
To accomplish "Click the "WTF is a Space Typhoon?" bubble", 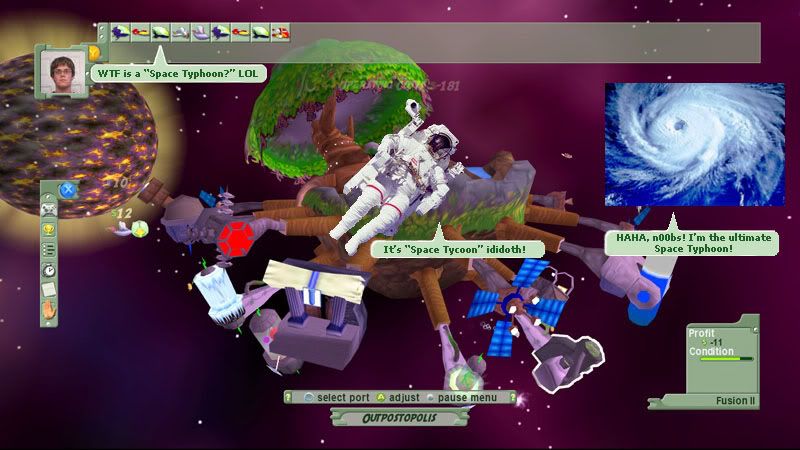I will coord(178,73).
